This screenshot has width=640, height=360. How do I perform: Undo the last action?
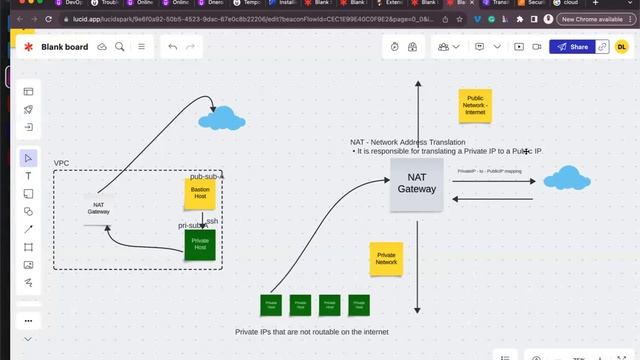tap(173, 47)
